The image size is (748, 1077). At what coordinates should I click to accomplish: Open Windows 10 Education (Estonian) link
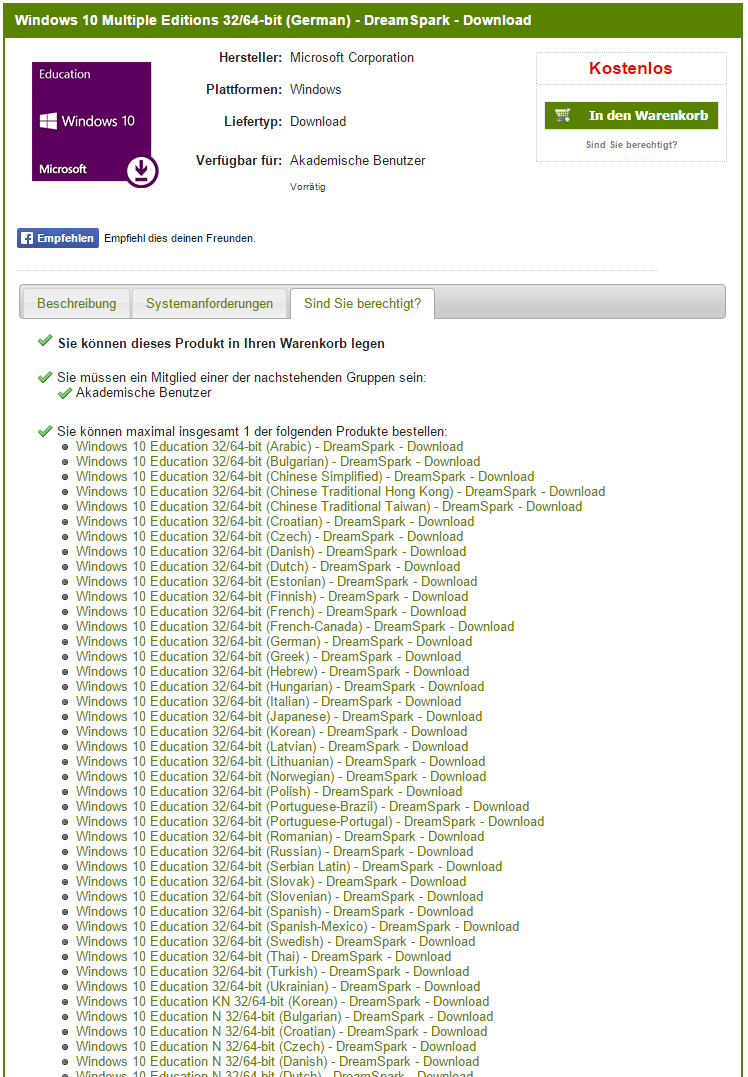(x=276, y=582)
